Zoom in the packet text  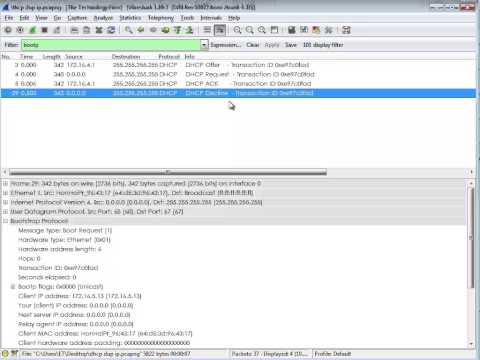237,30
